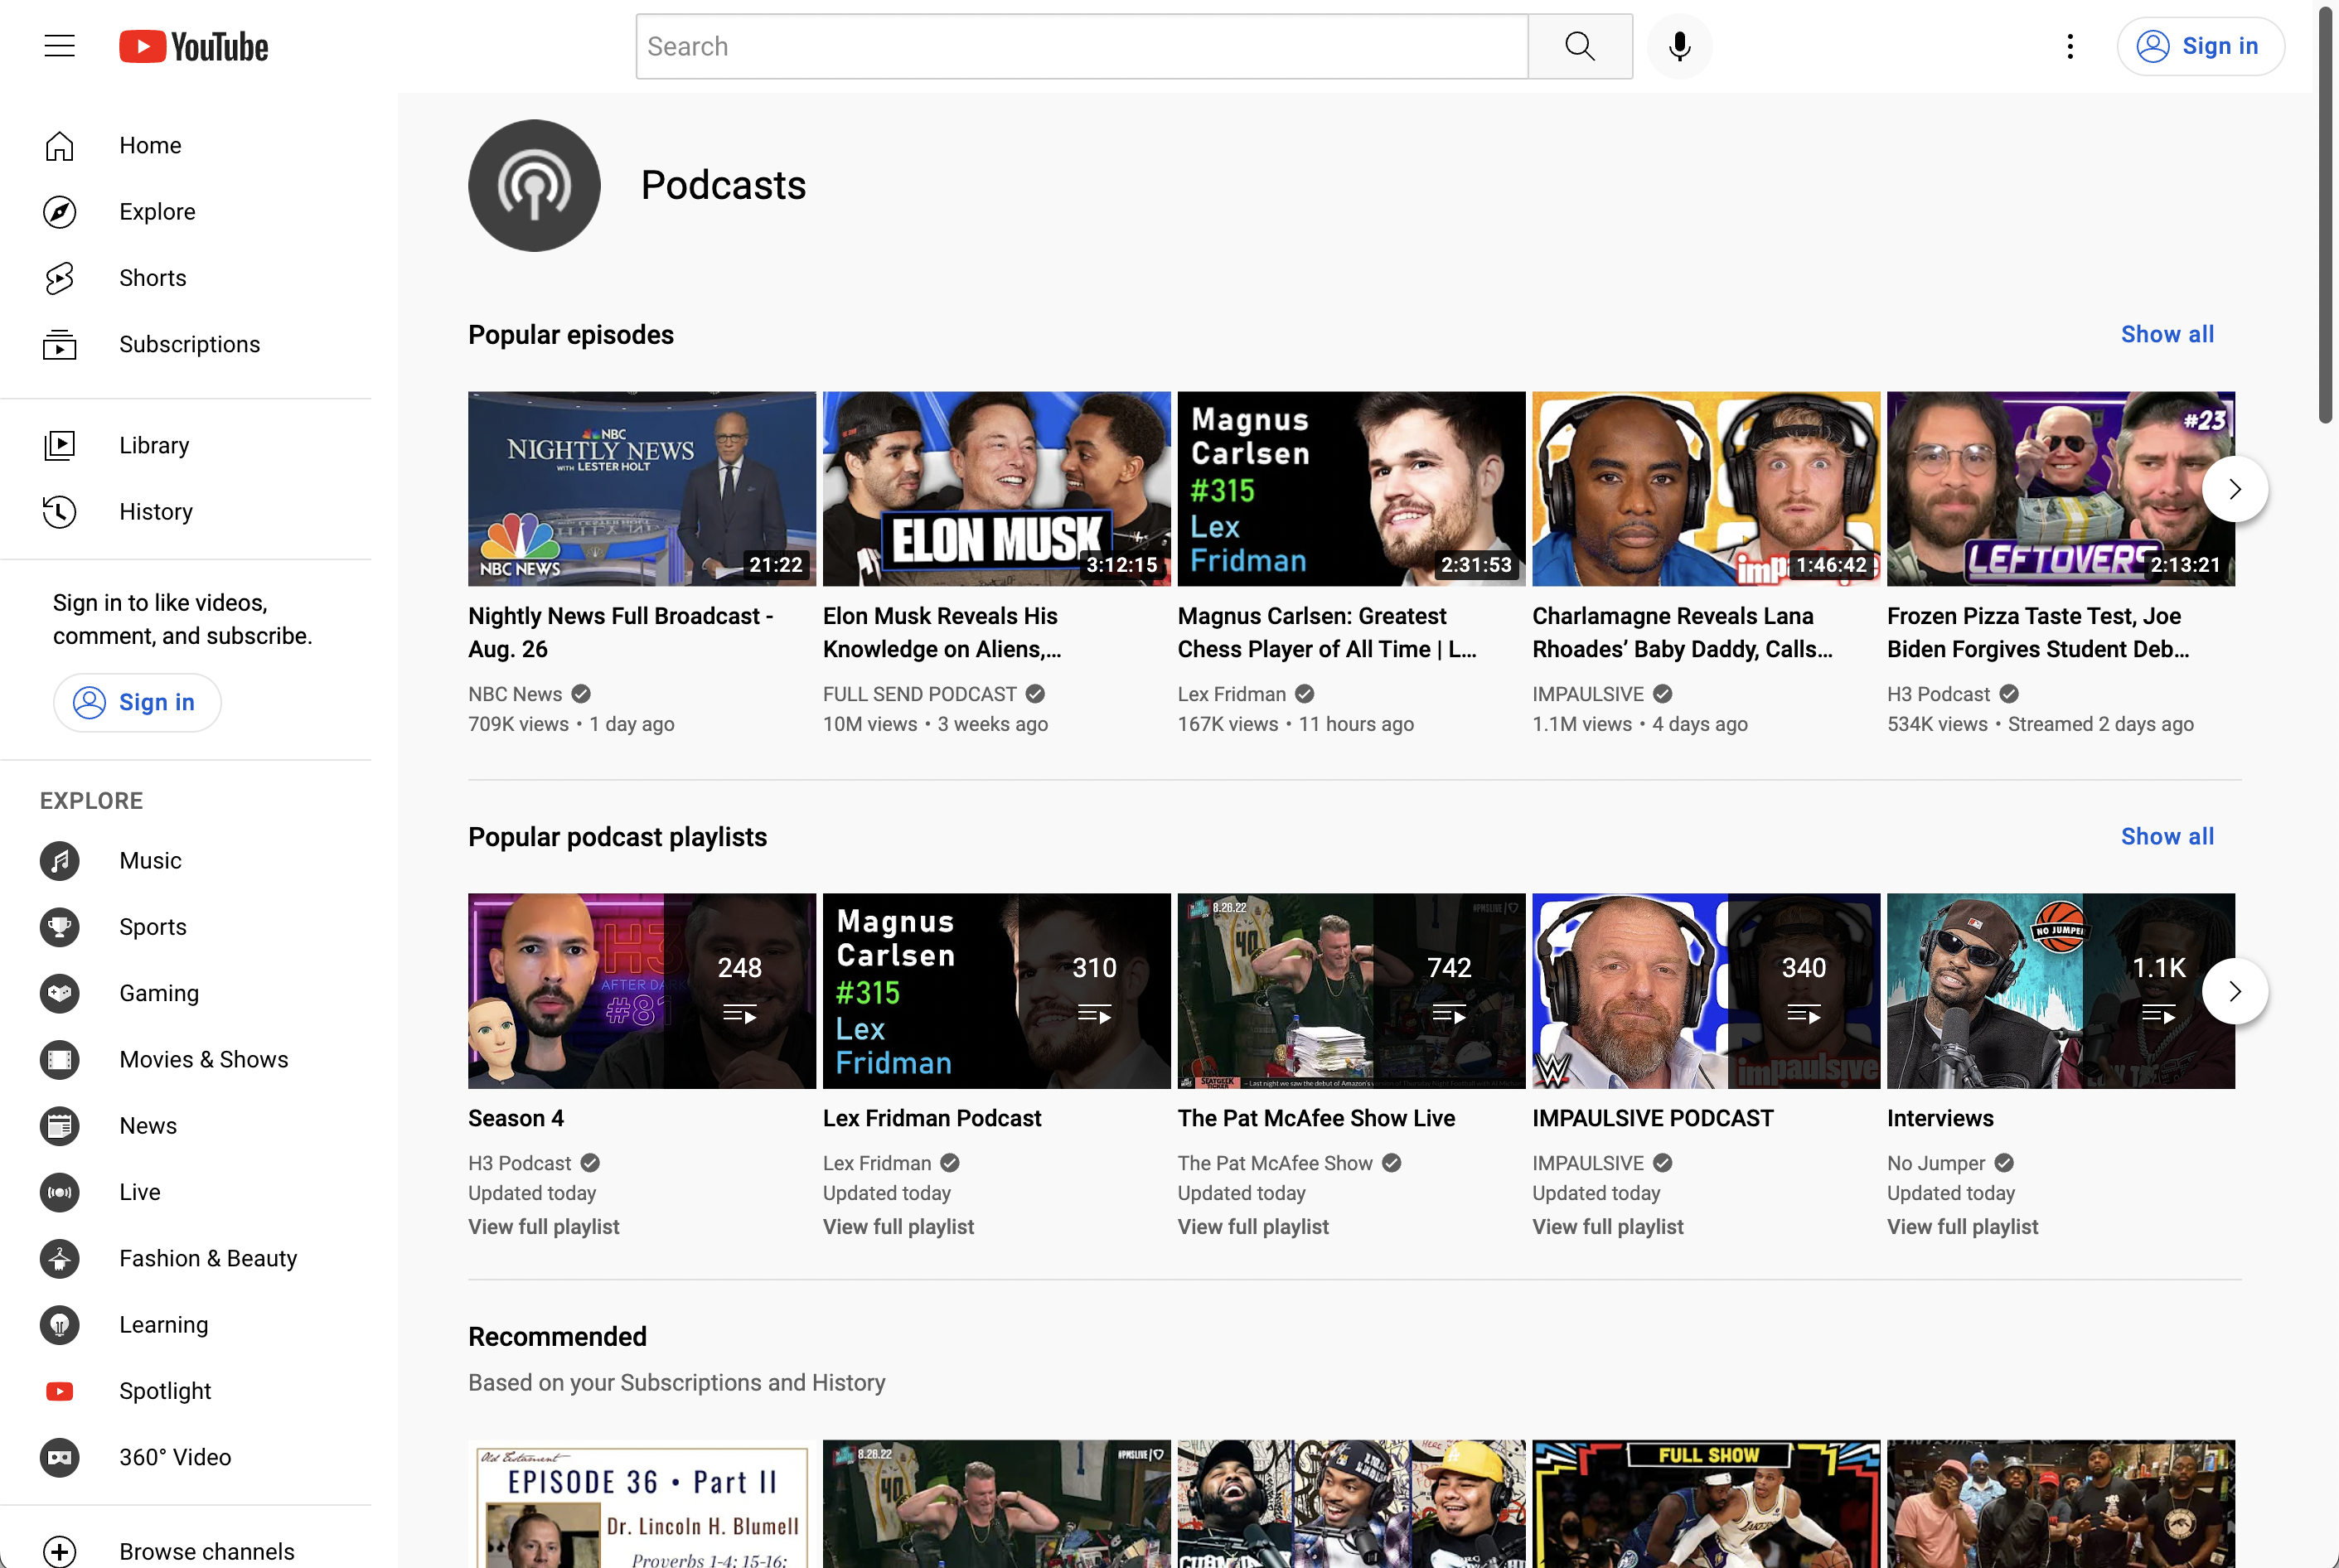Click the Sports trophy icon

point(60,927)
